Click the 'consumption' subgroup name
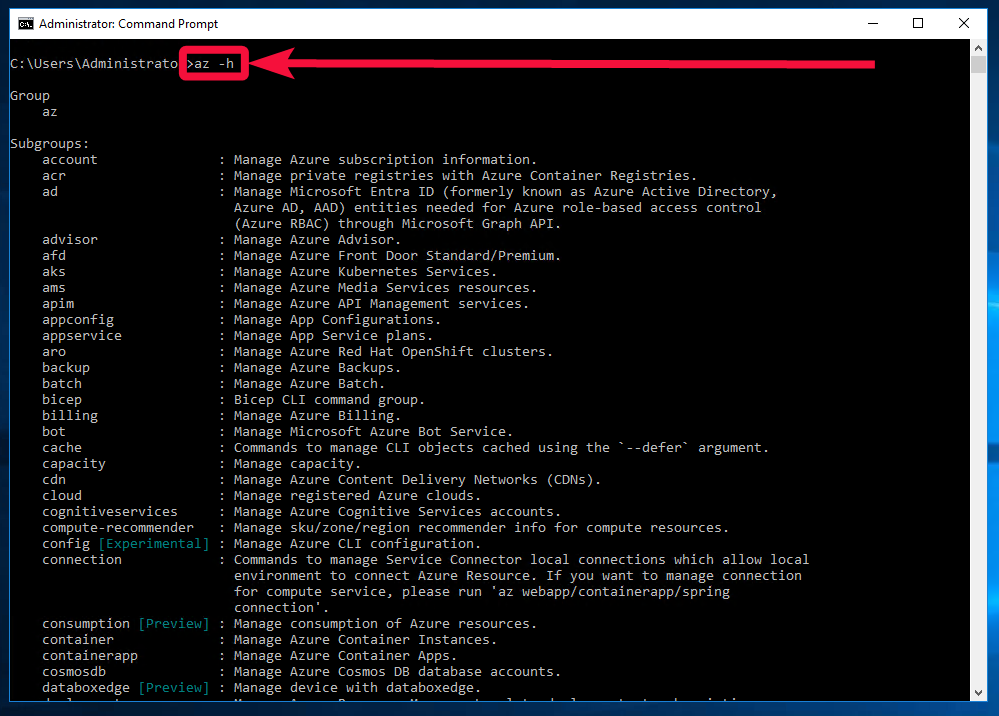 pos(86,624)
